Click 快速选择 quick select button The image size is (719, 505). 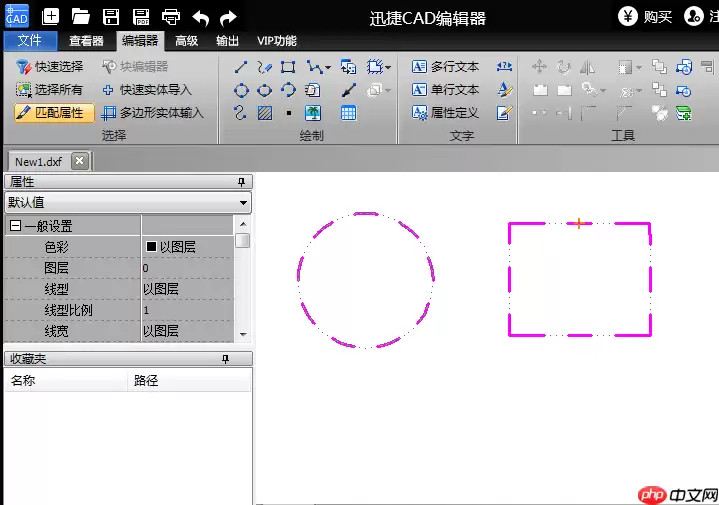(x=50, y=67)
